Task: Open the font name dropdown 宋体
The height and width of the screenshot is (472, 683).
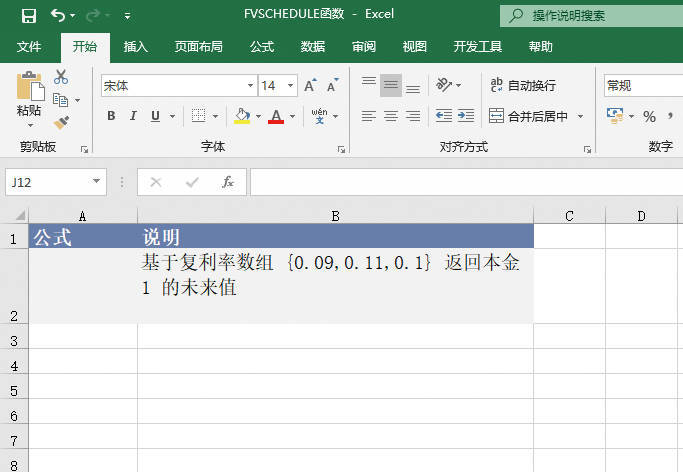Action: point(249,86)
